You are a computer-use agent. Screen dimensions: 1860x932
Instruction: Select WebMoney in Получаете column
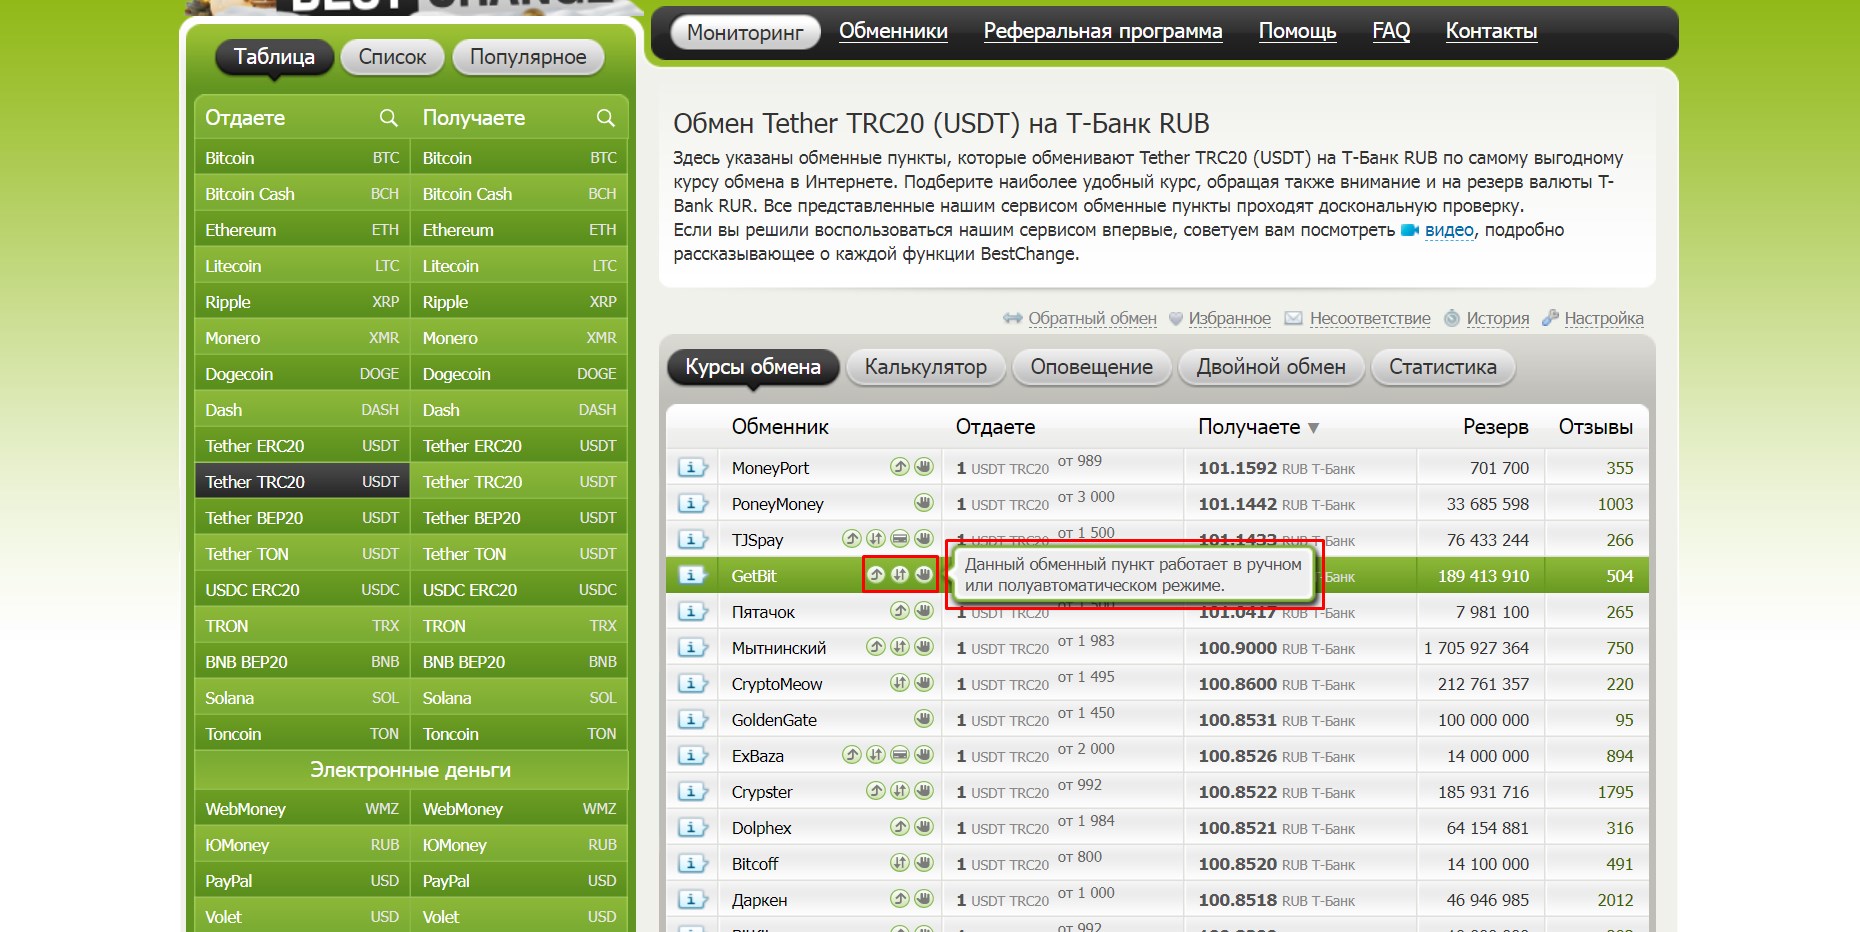[x=519, y=809]
